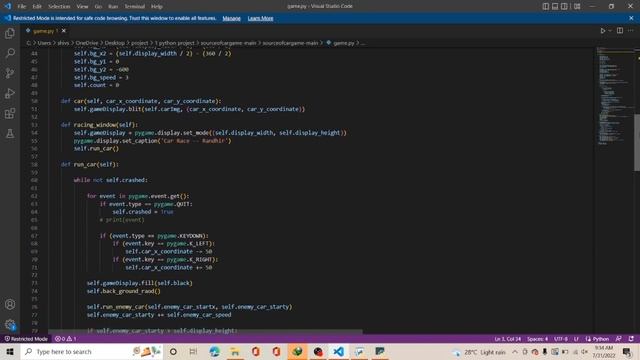Split the editor to the right
This screenshot has width=640, height=360.
[620, 31]
